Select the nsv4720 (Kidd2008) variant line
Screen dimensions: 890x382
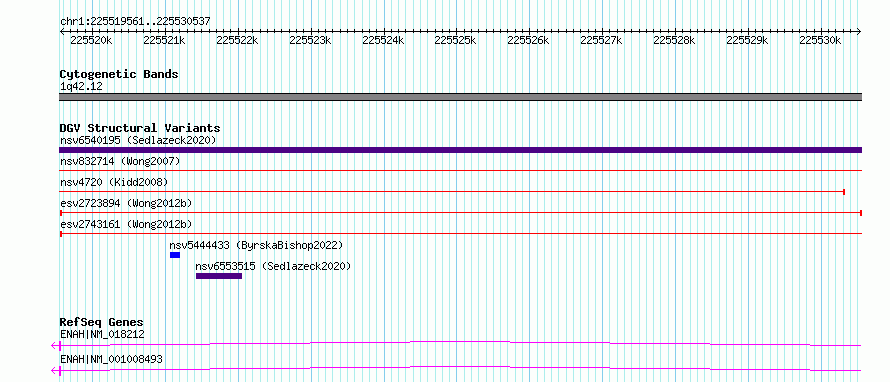click(x=452, y=192)
